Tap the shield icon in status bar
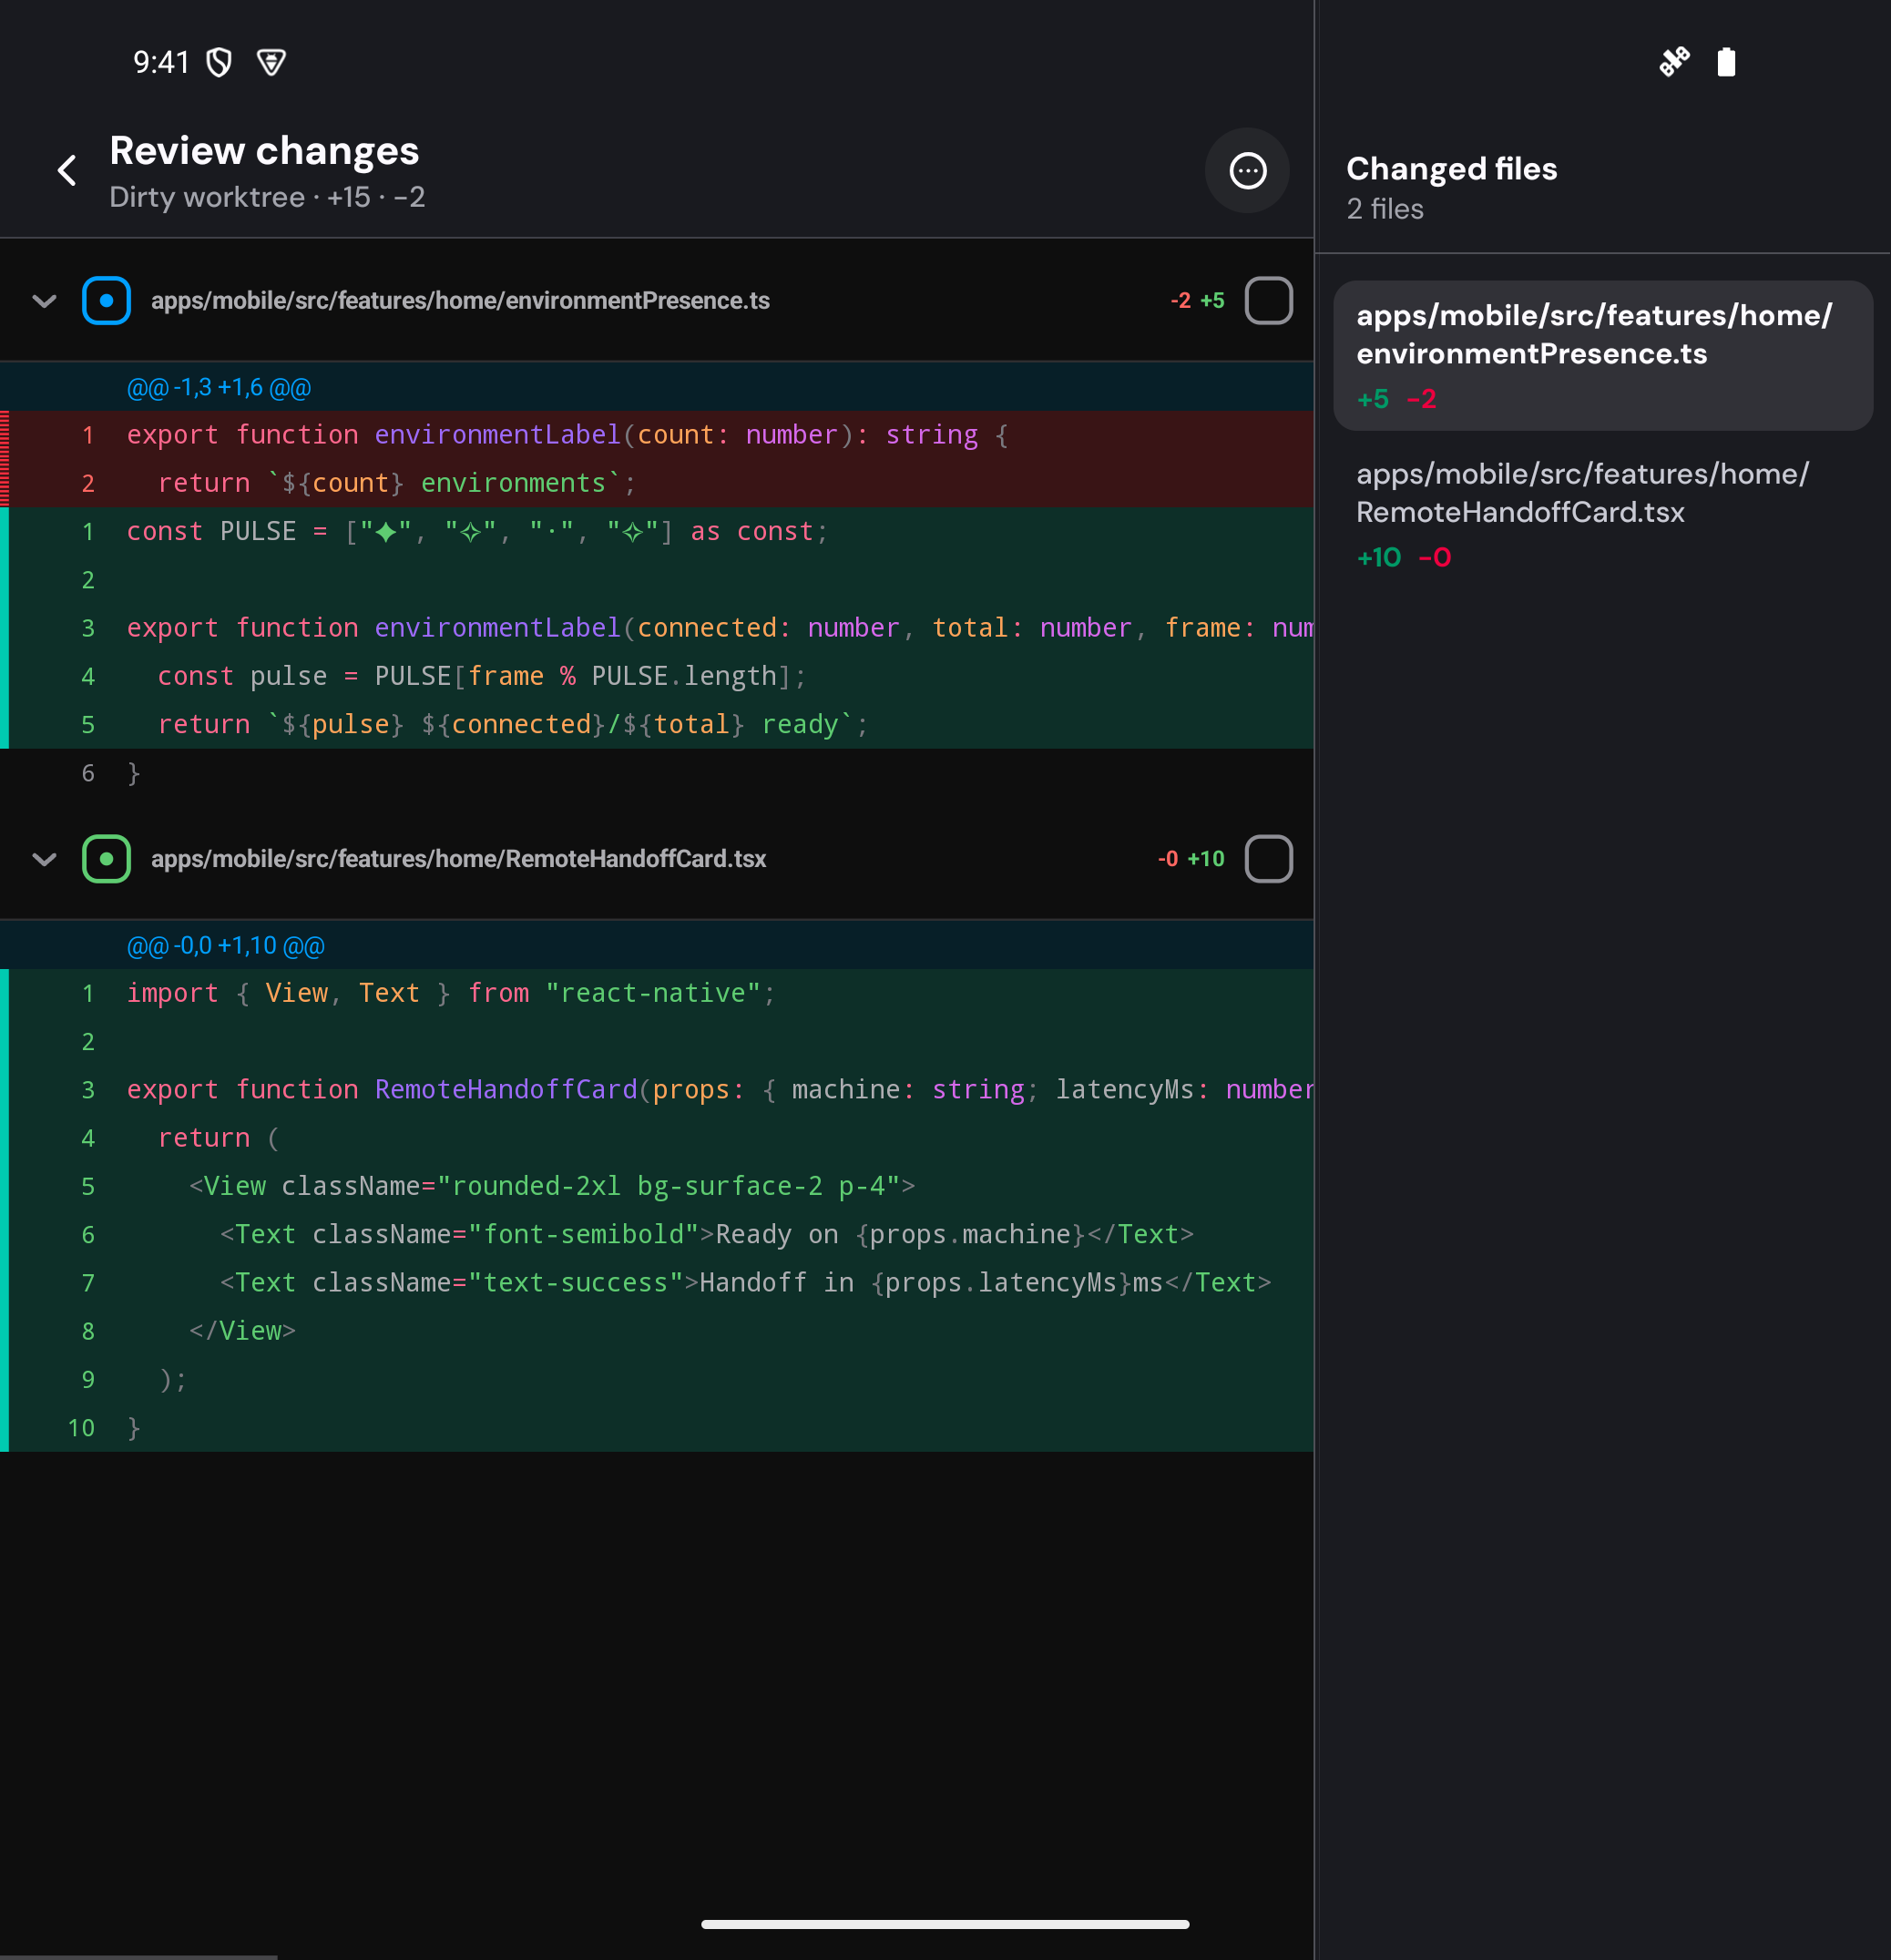The image size is (1891, 1960). pyautogui.click(x=219, y=62)
